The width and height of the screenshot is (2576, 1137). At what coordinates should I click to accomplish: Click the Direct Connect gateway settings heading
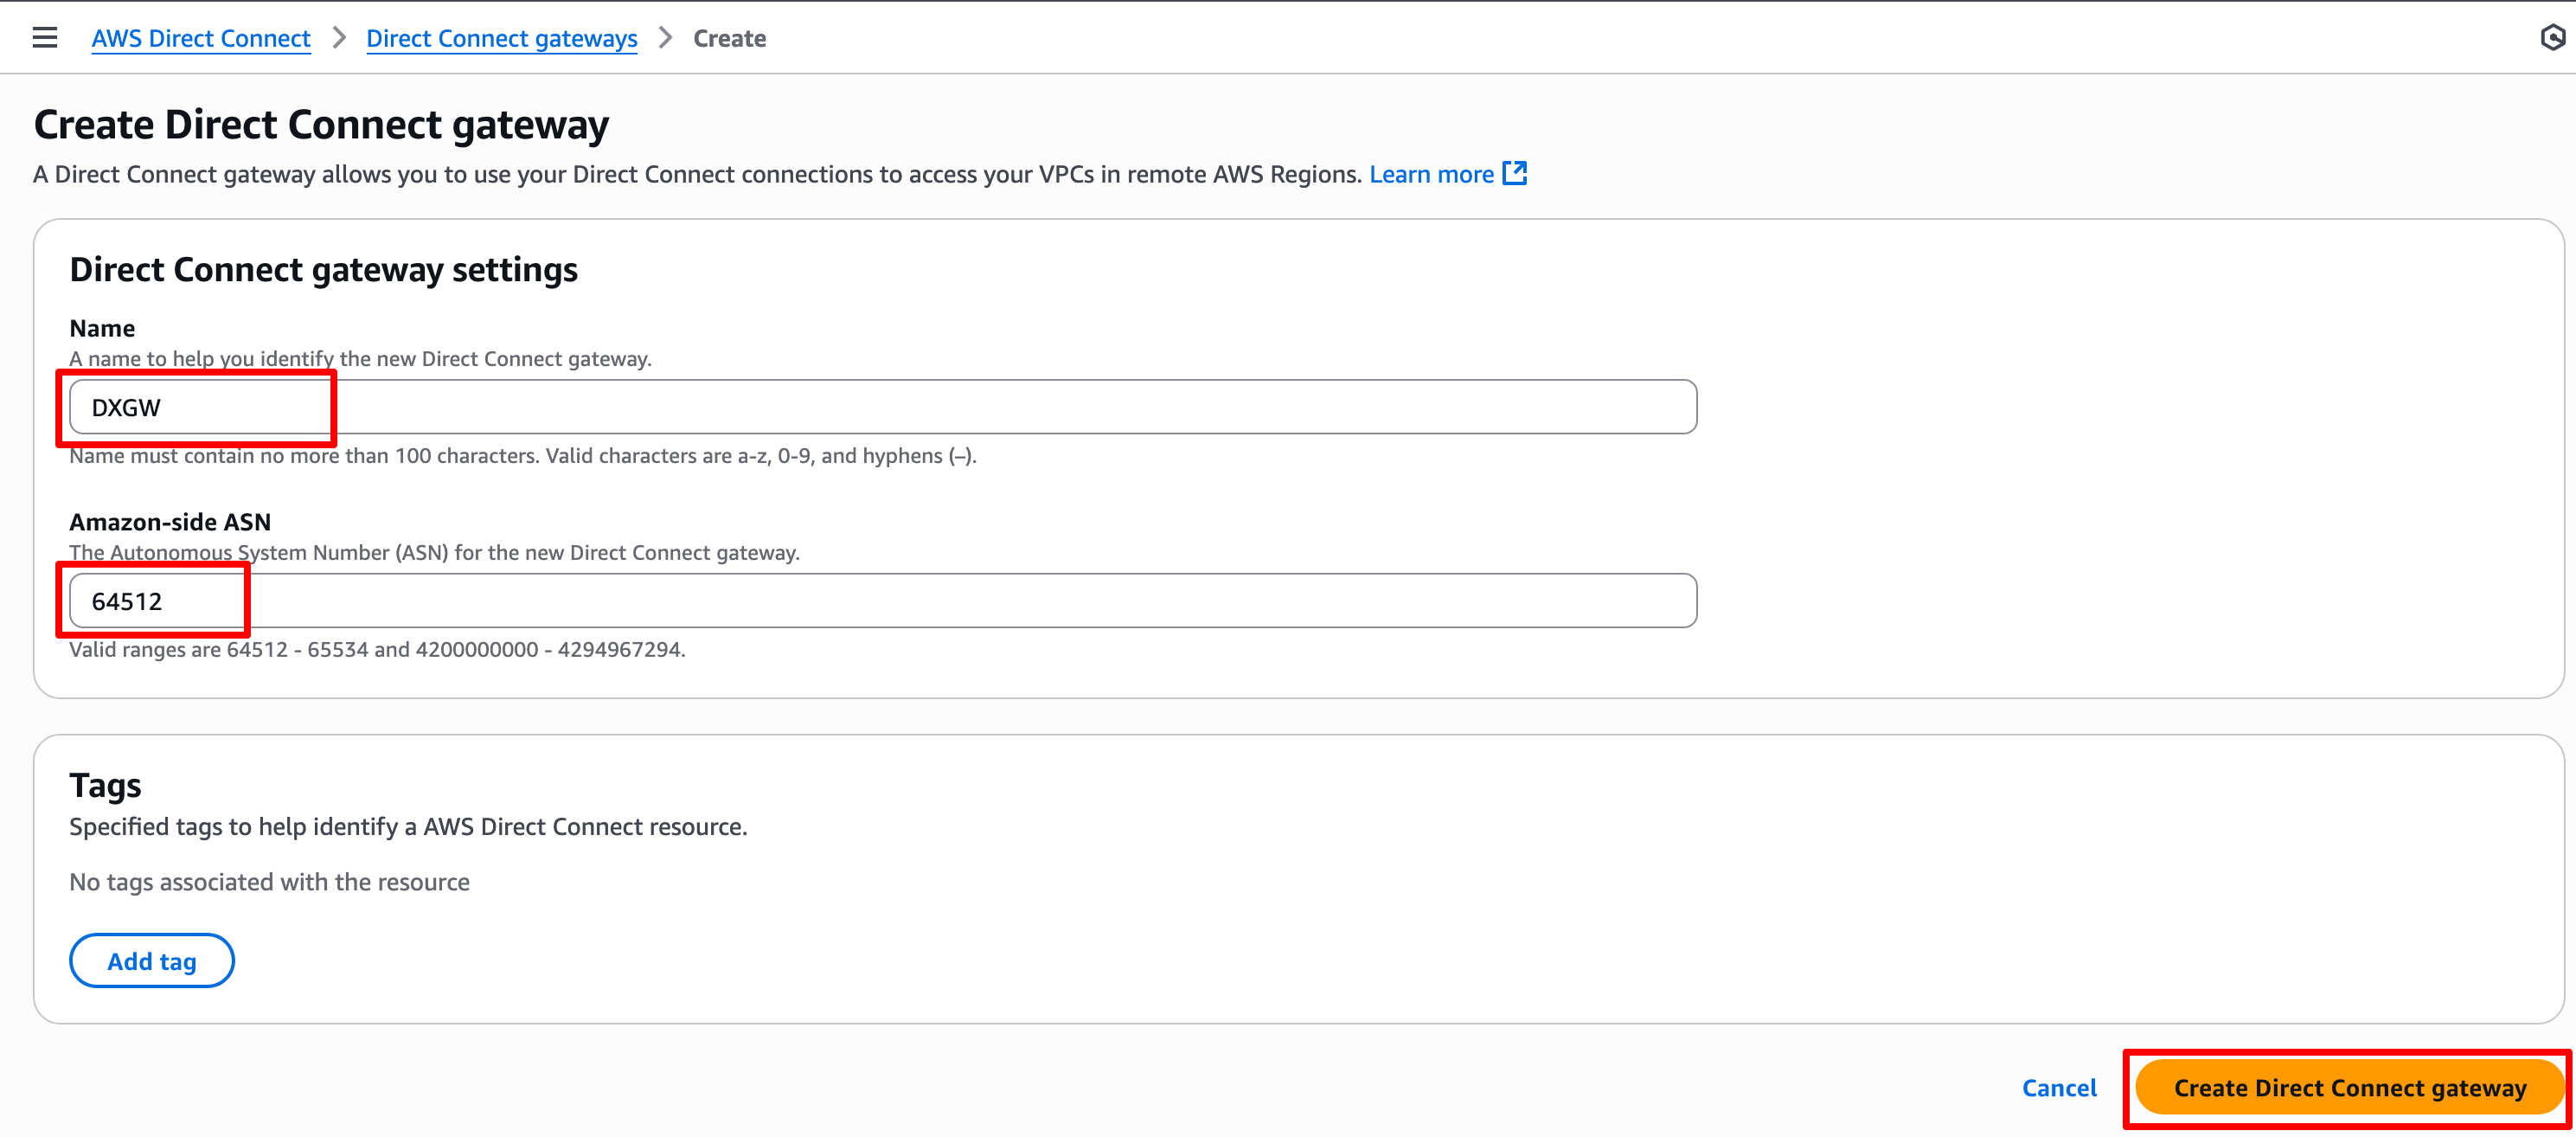[x=323, y=270]
